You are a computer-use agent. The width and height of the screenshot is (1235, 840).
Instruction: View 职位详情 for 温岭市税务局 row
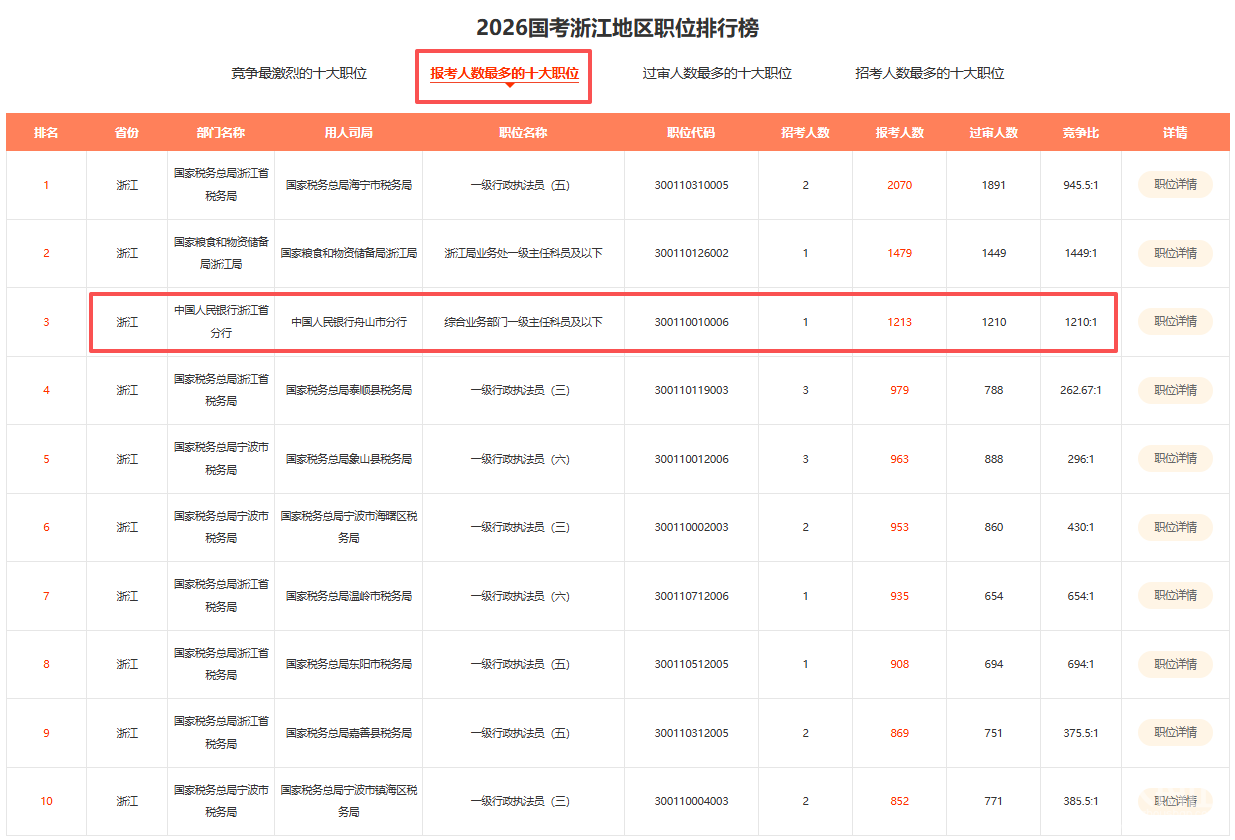(x=1175, y=596)
